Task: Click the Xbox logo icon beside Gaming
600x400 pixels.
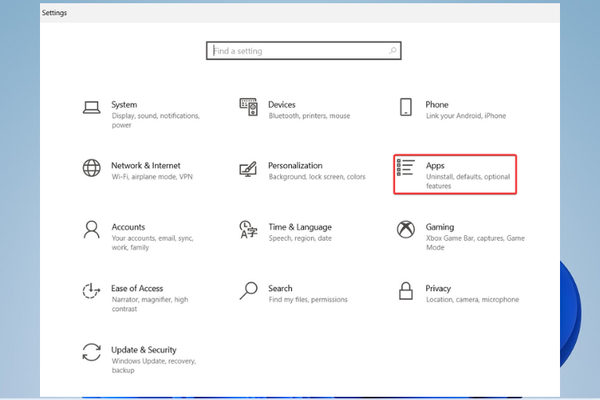Action: [406, 230]
